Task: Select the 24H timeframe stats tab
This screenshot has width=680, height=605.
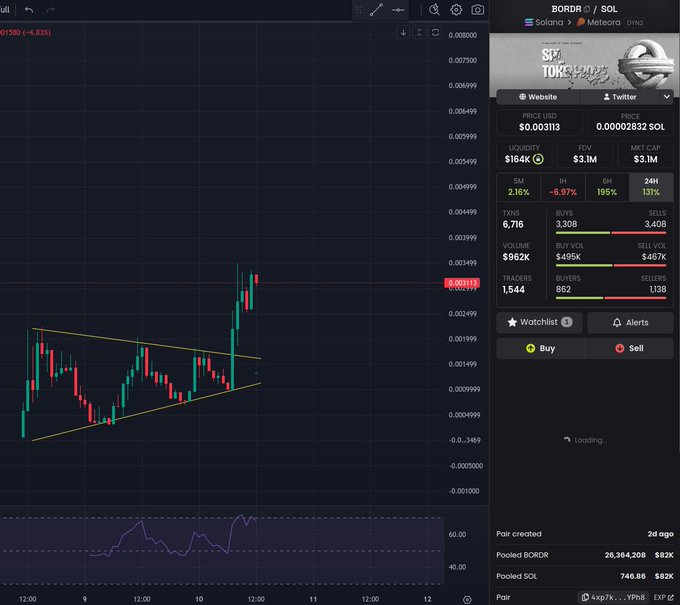Action: [651, 187]
